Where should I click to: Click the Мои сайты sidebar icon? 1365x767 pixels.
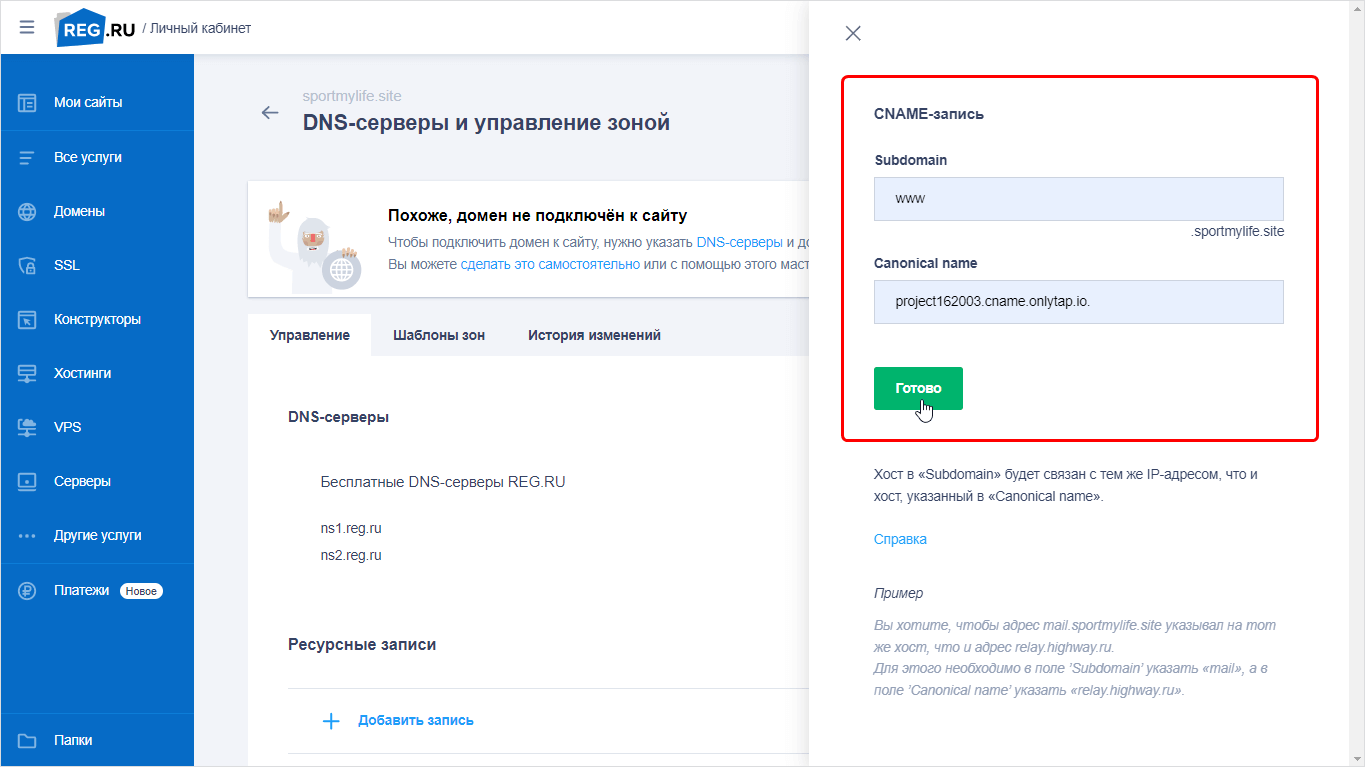[x=27, y=102]
